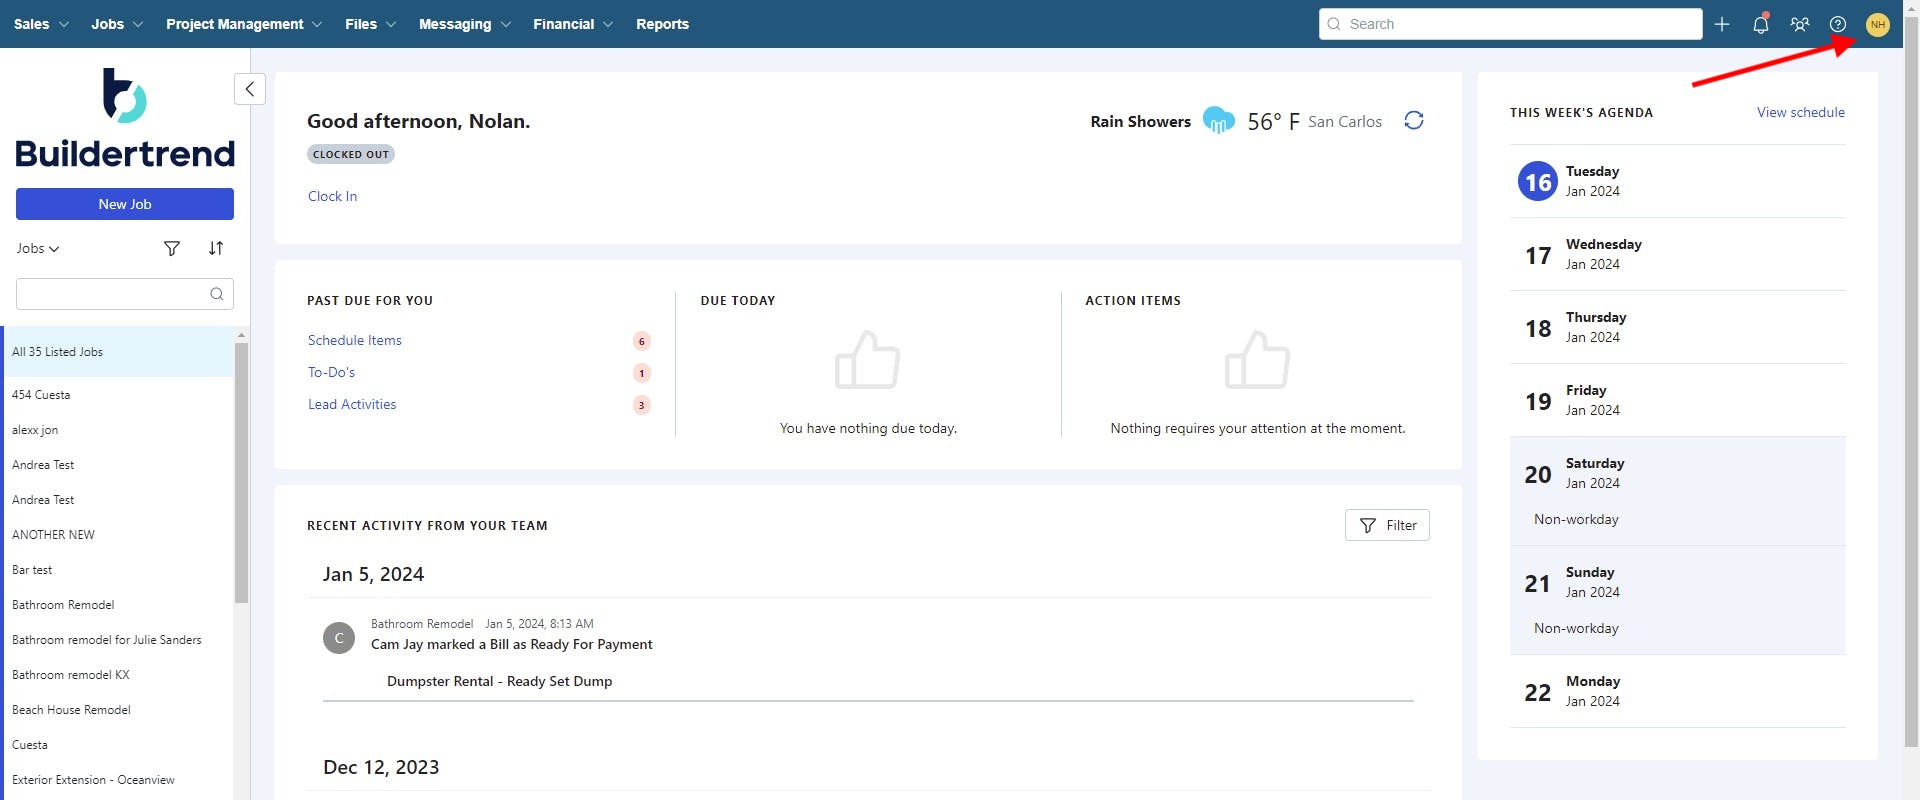Screen dimensions: 1920x800
Task: Click the top Search field
Action: click(x=1510, y=24)
